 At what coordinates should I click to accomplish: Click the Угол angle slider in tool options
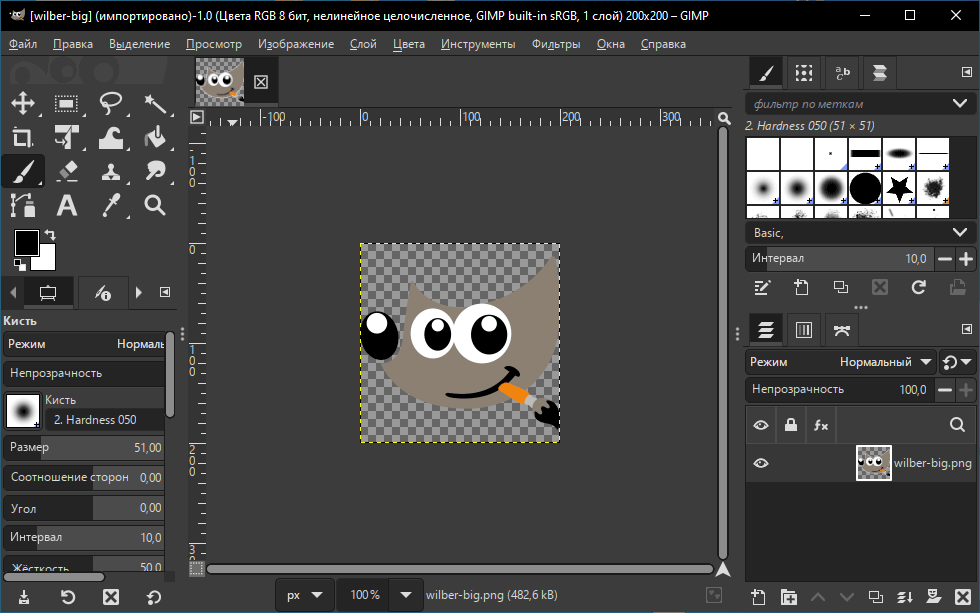(x=84, y=508)
